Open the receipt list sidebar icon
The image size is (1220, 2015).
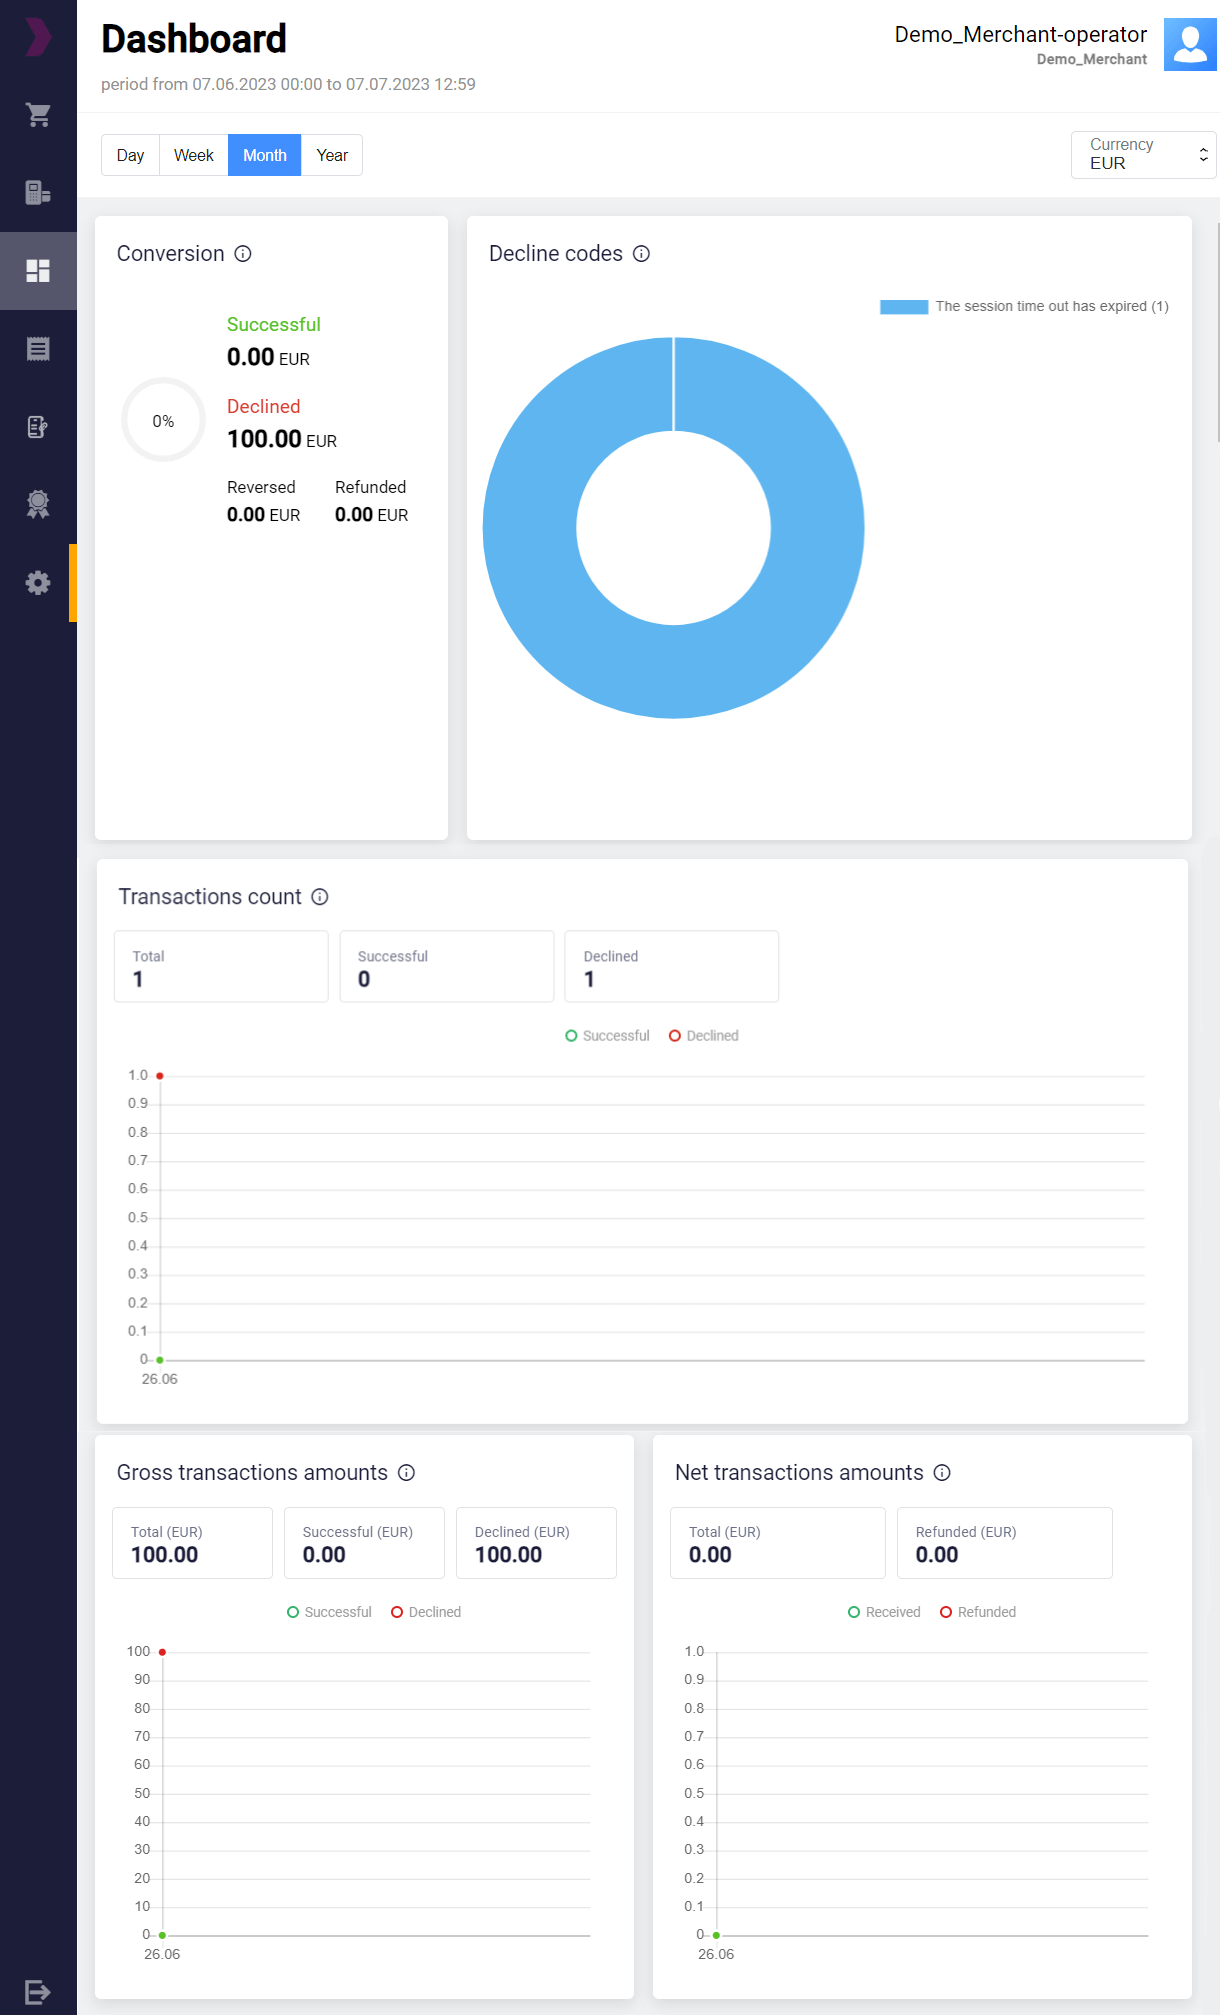38,349
